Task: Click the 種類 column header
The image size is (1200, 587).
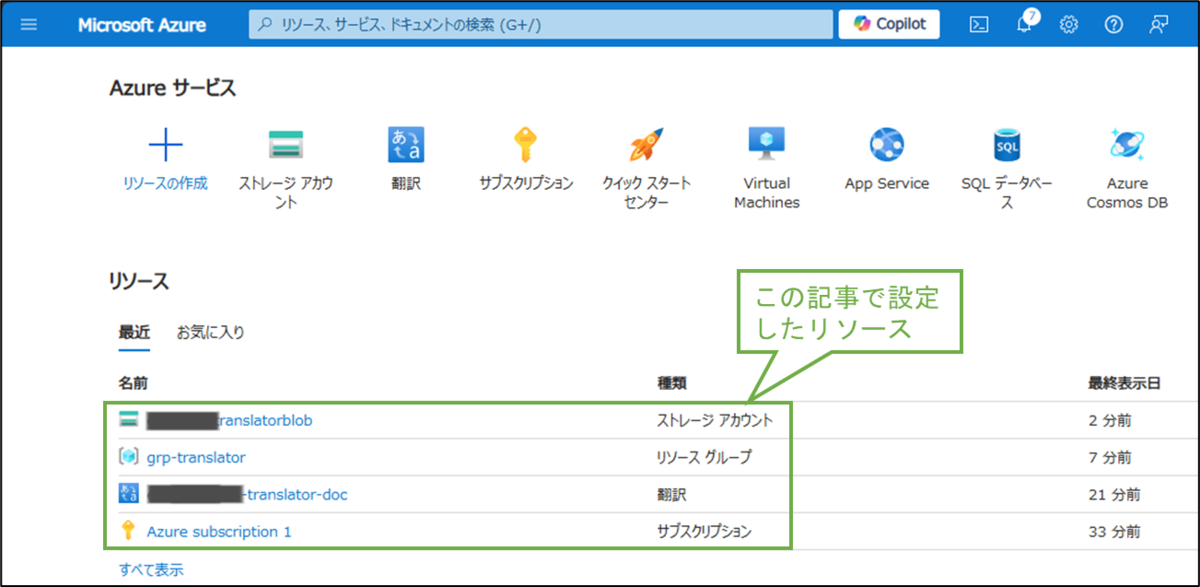Action: click(671, 383)
